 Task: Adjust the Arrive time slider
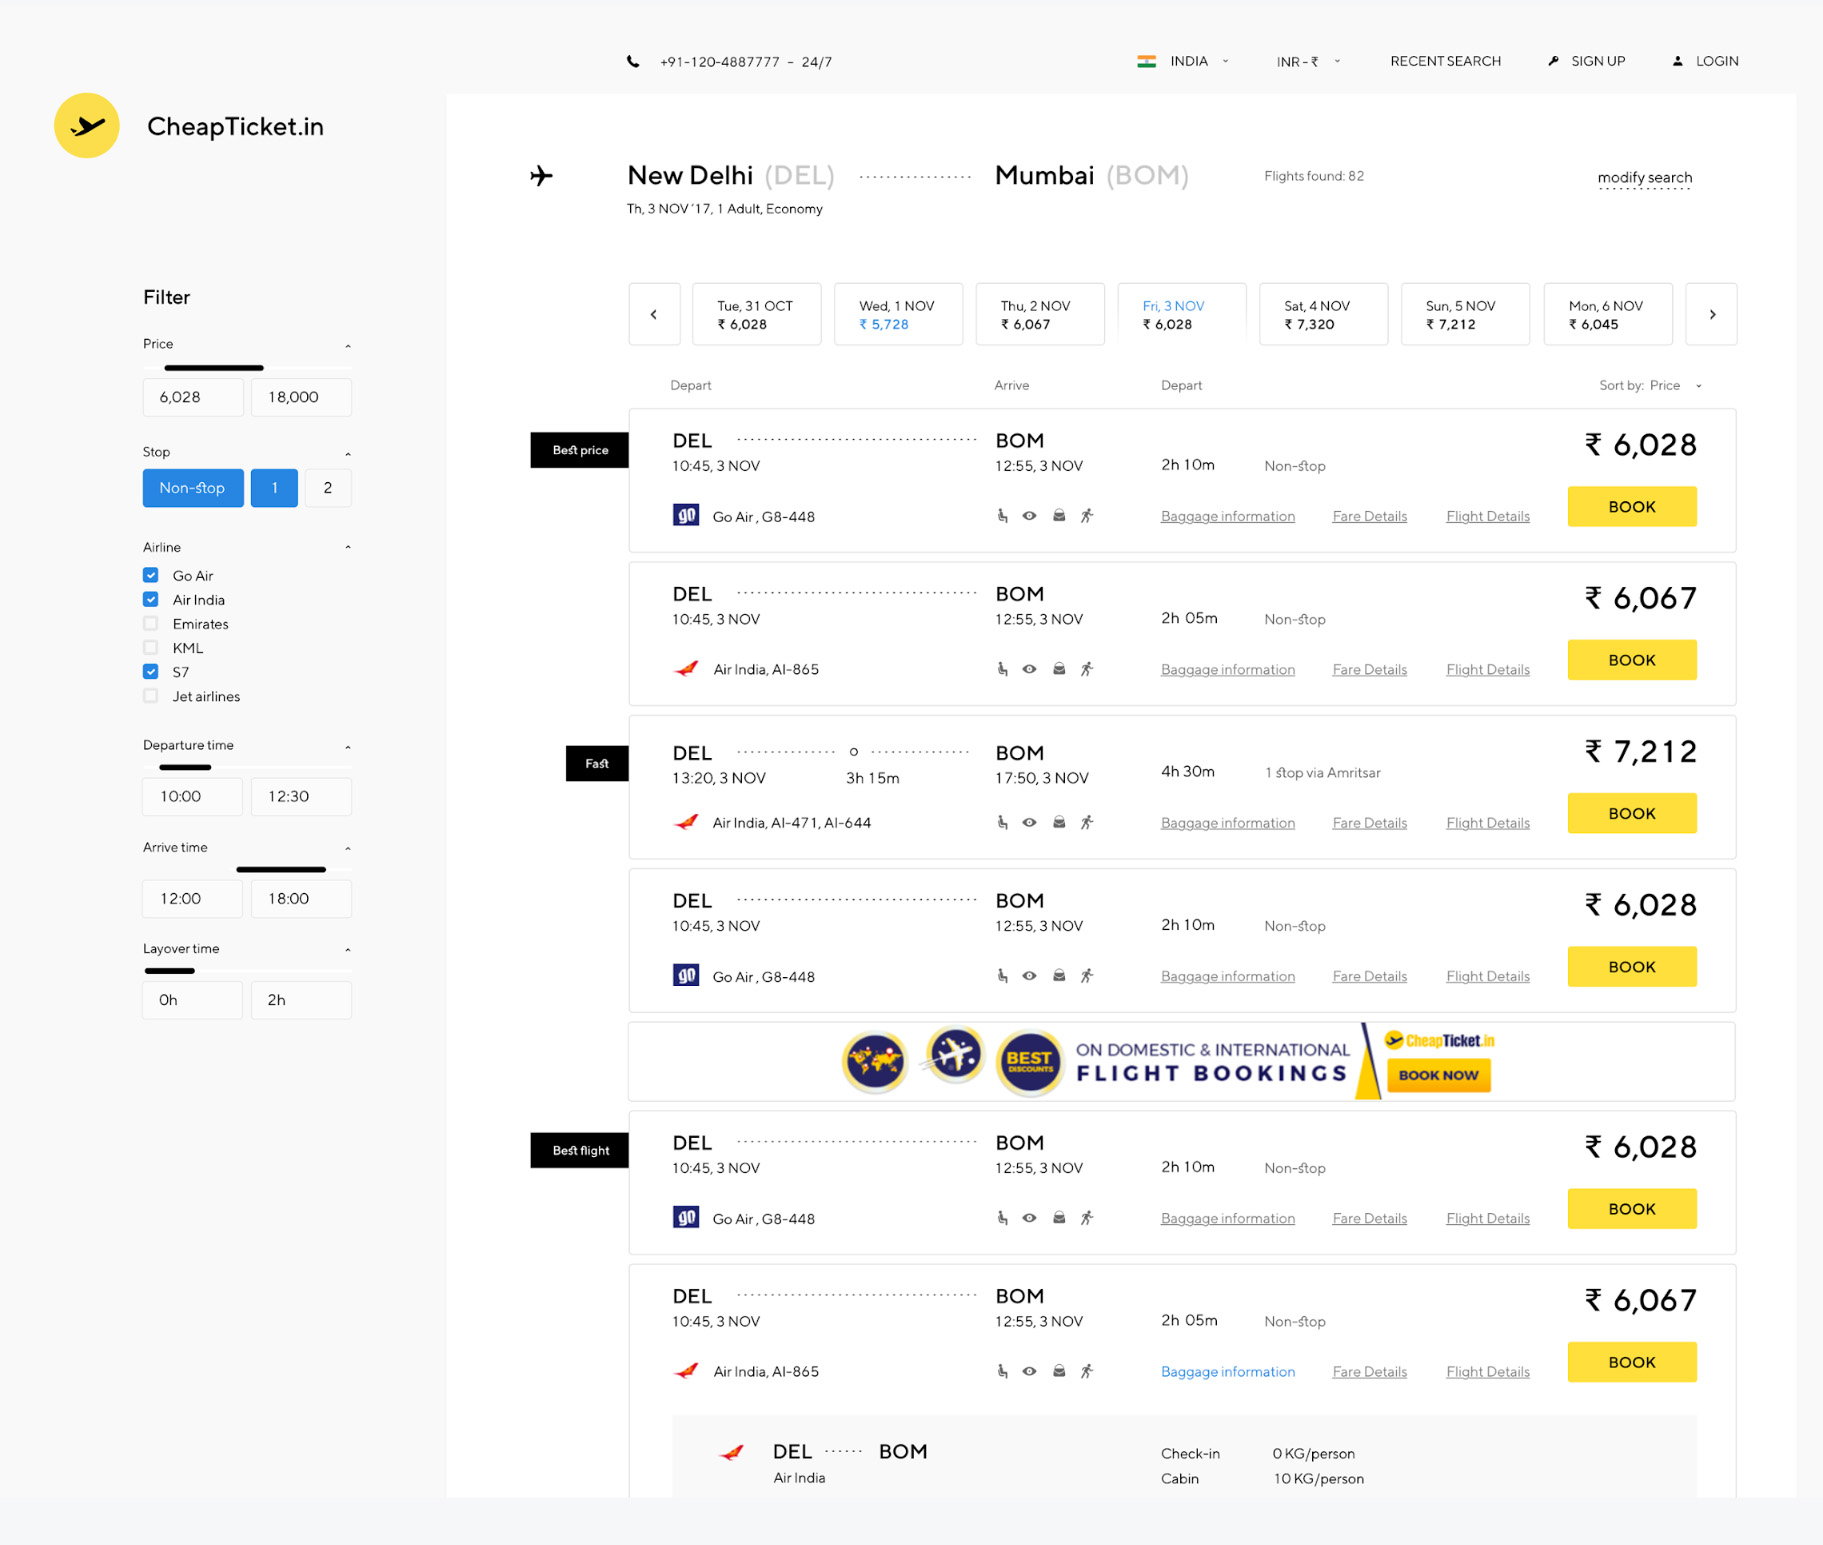[x=281, y=869]
